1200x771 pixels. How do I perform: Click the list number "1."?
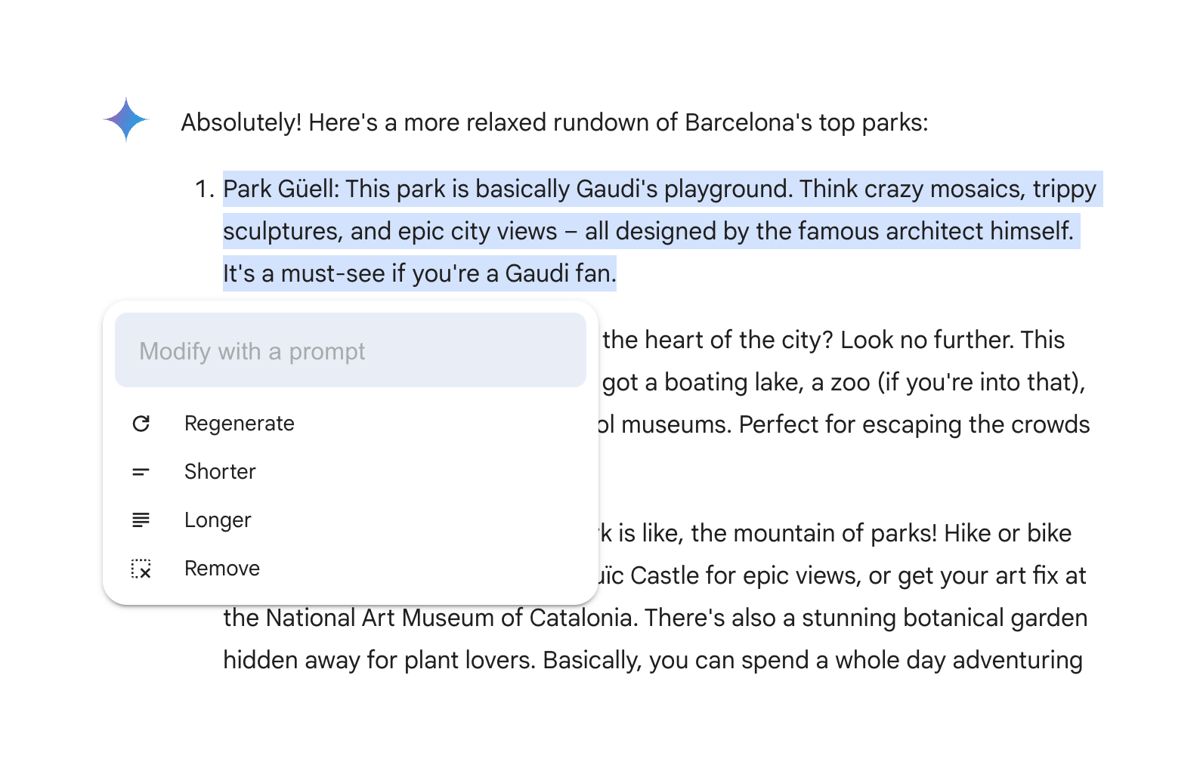coord(204,190)
